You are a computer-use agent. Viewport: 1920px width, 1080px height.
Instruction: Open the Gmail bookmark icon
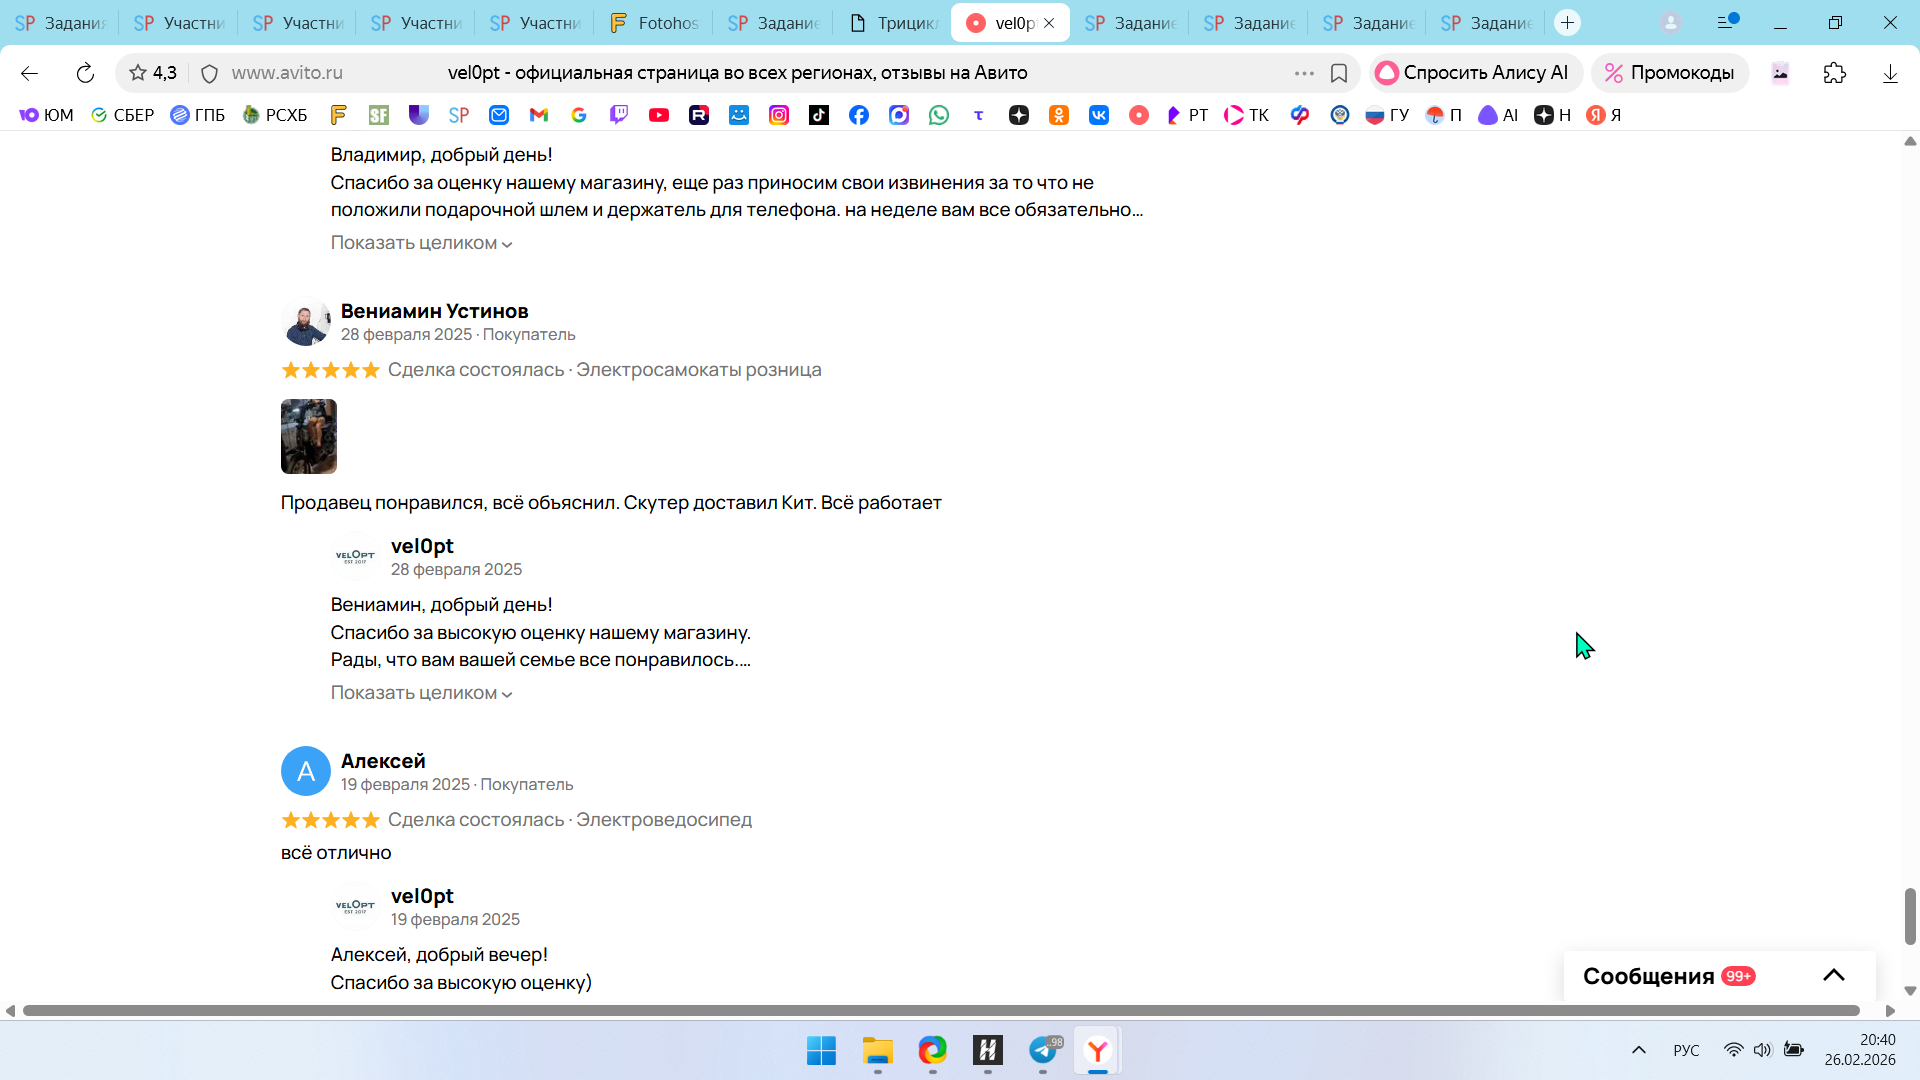coord(539,115)
